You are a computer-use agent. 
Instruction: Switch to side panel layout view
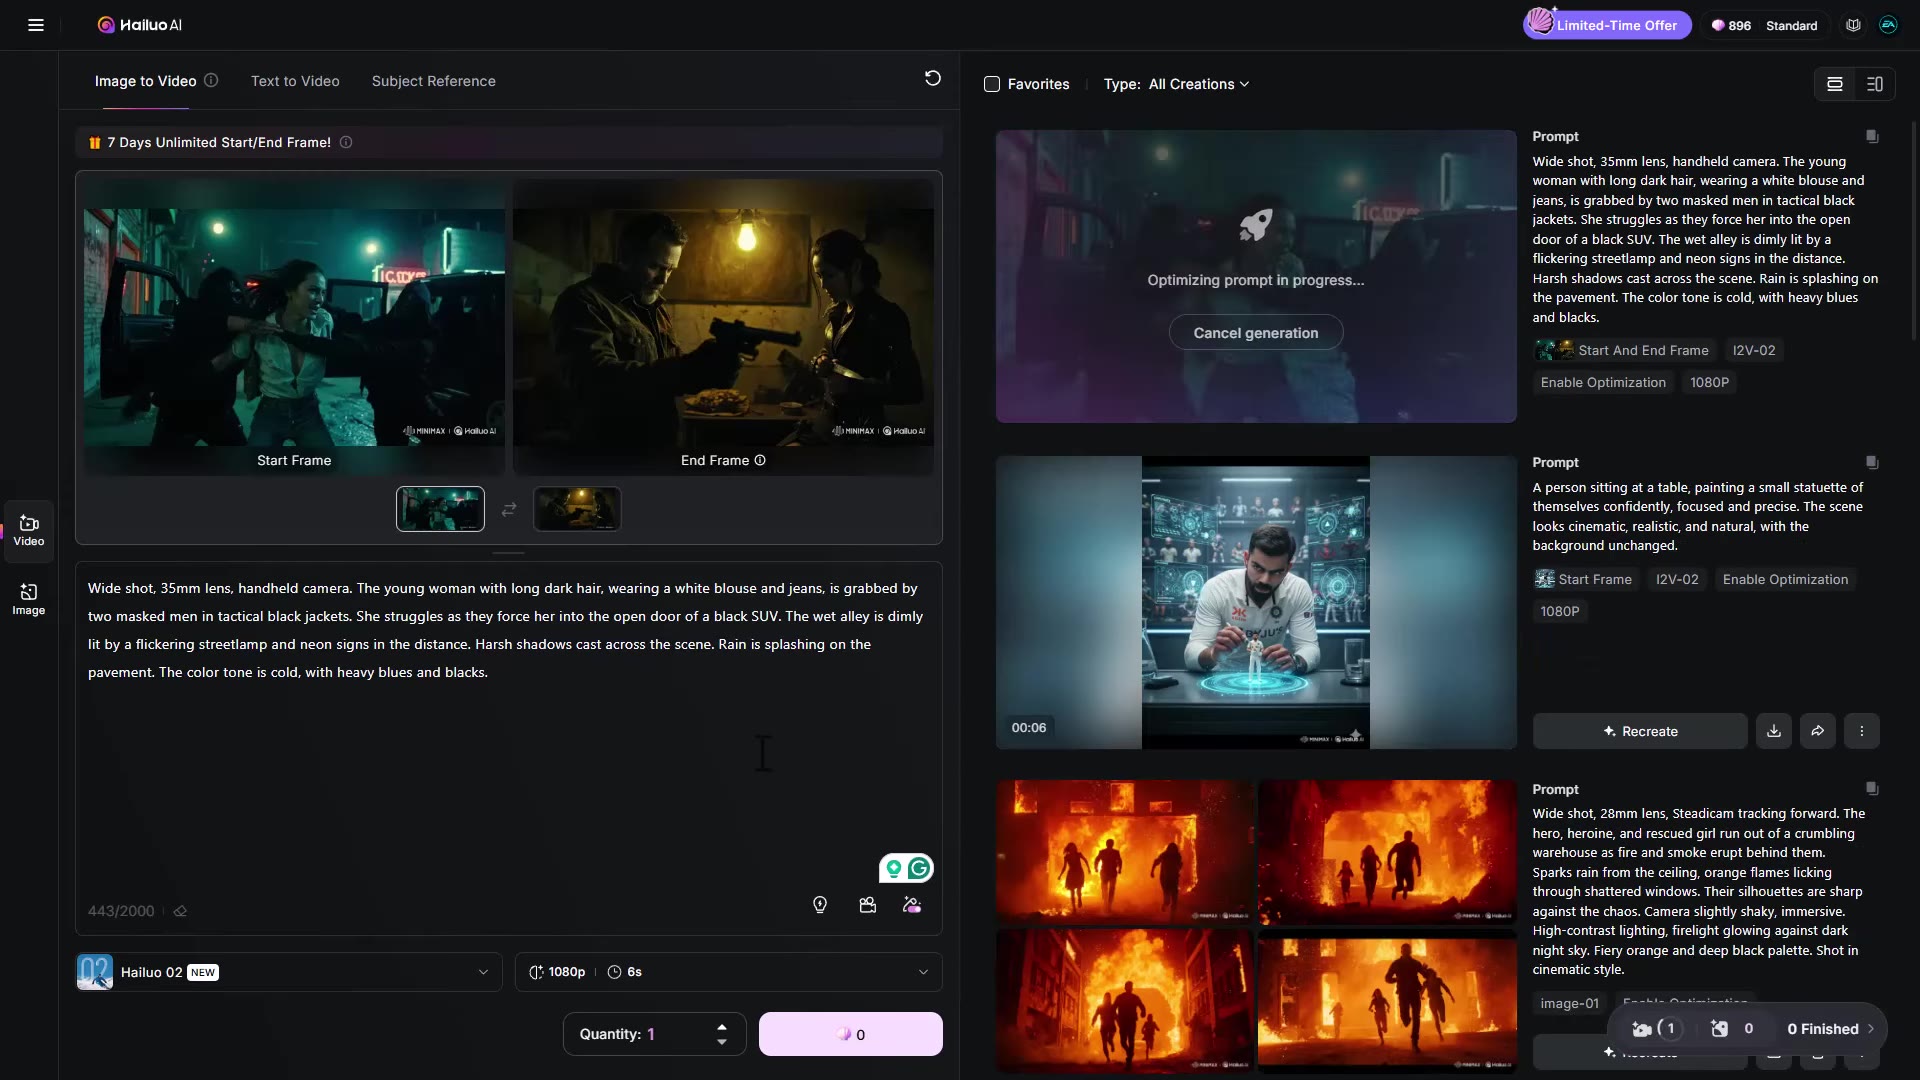(x=1875, y=84)
